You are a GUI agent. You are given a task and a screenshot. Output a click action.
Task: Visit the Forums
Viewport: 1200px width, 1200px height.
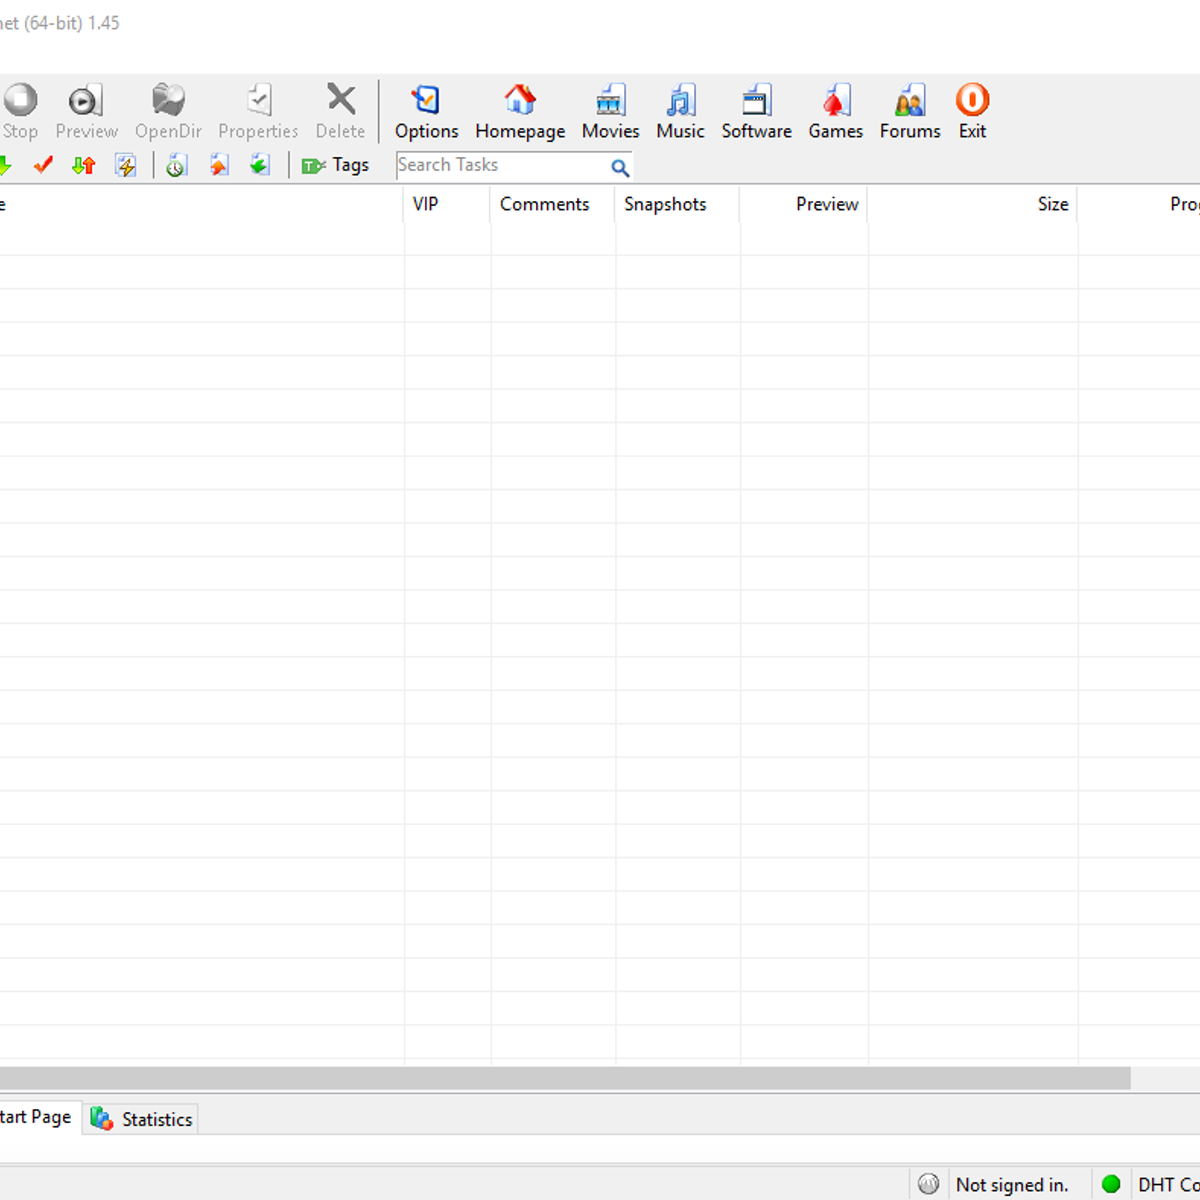(x=910, y=112)
